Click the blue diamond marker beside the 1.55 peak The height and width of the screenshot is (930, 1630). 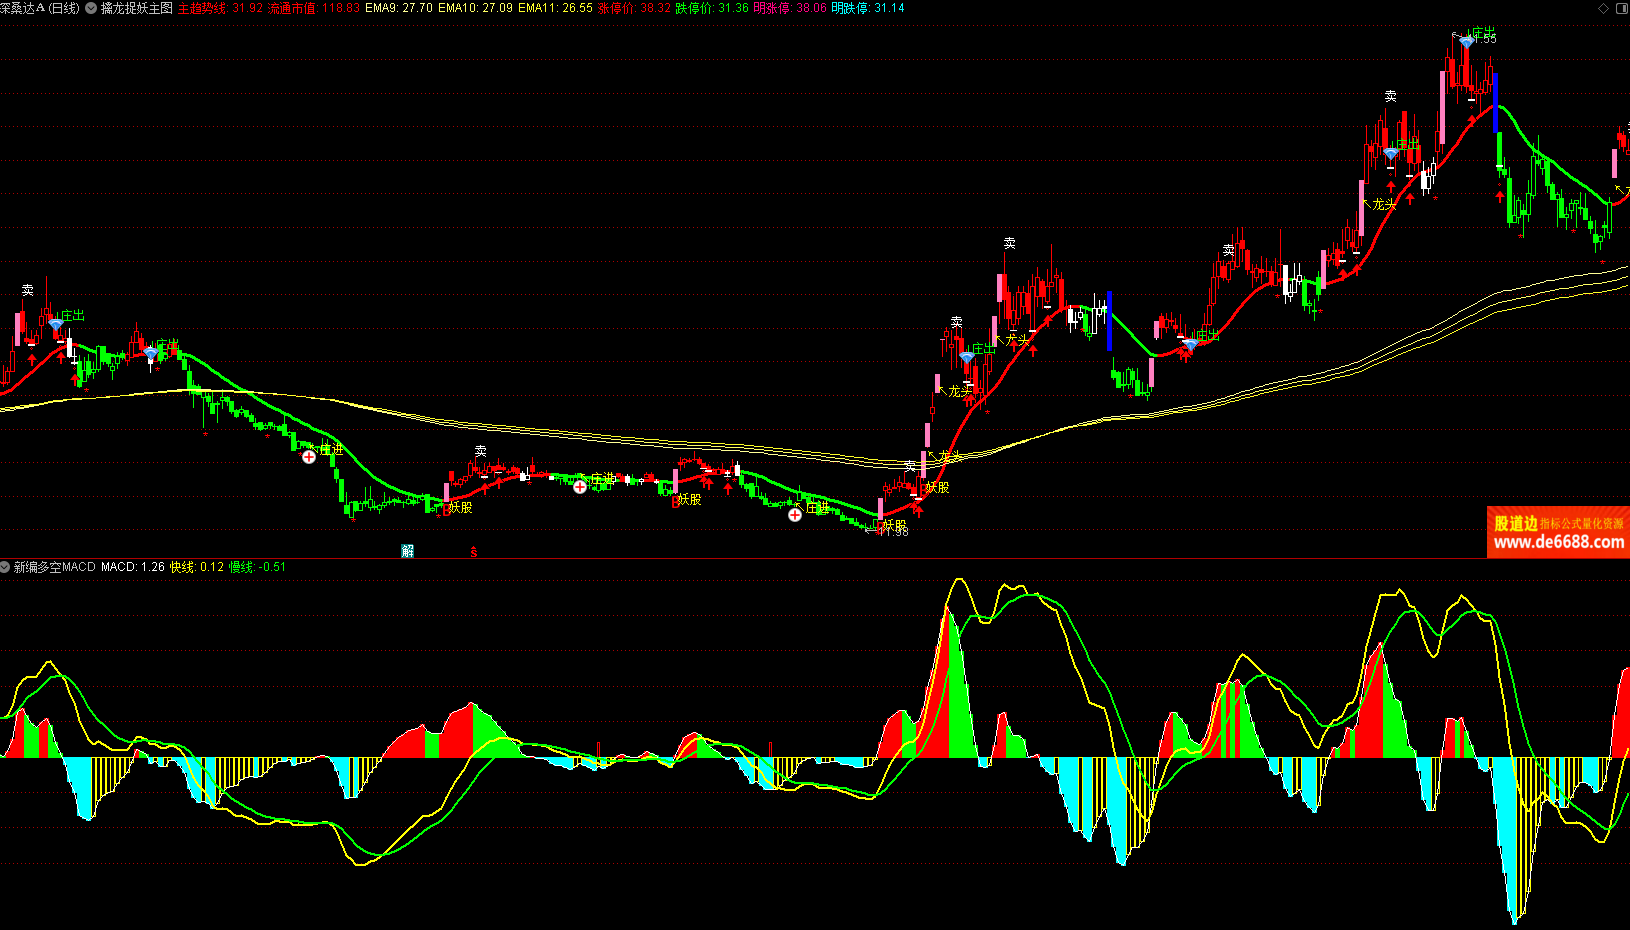(1466, 42)
